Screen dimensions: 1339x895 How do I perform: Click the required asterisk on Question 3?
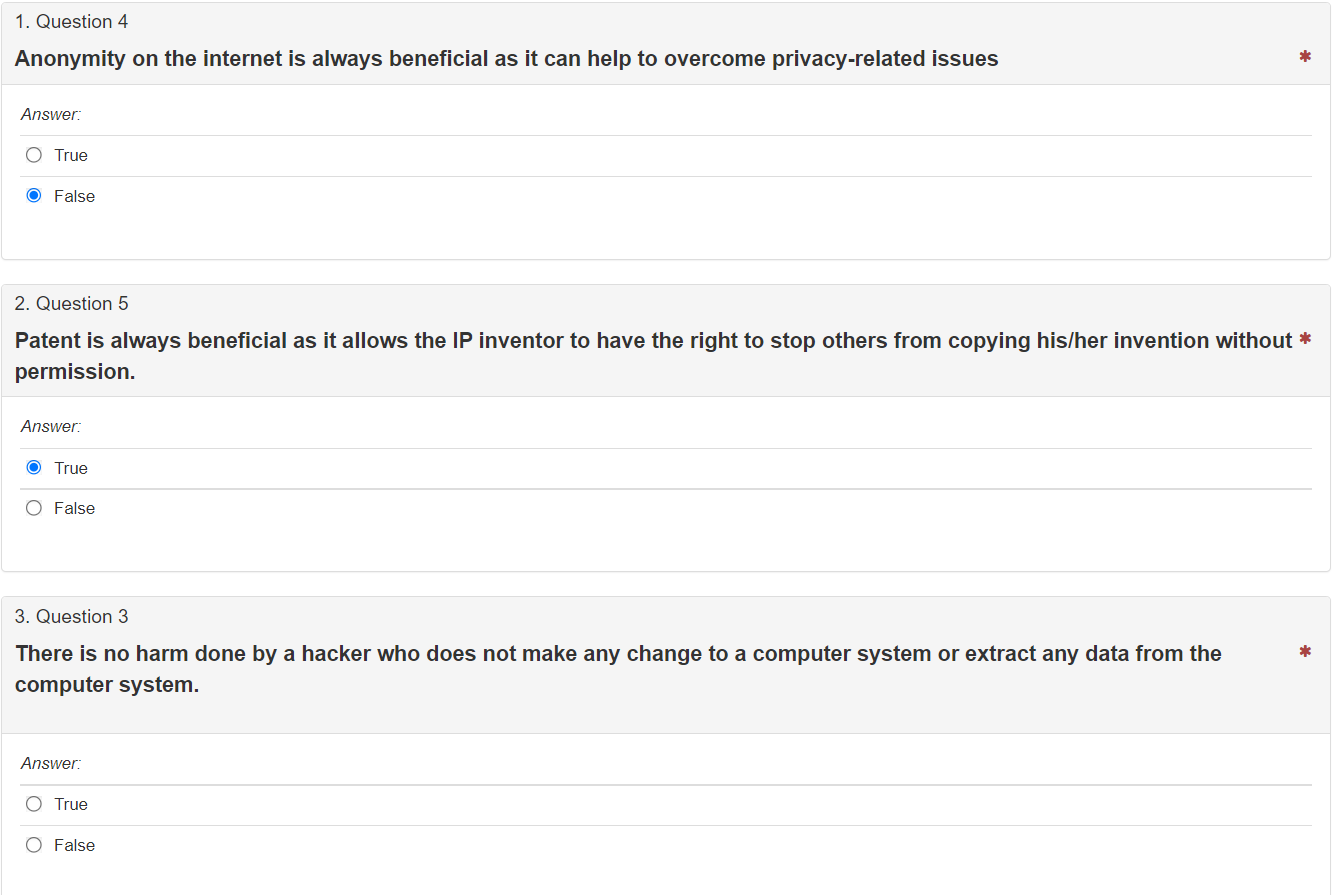1305,652
